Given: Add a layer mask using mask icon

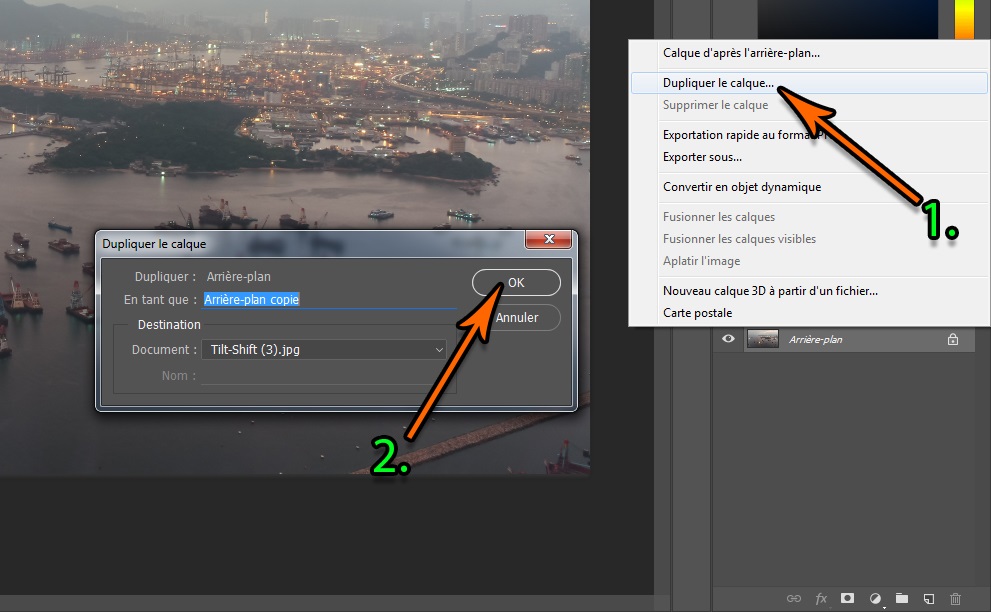Looking at the screenshot, I should (848, 598).
